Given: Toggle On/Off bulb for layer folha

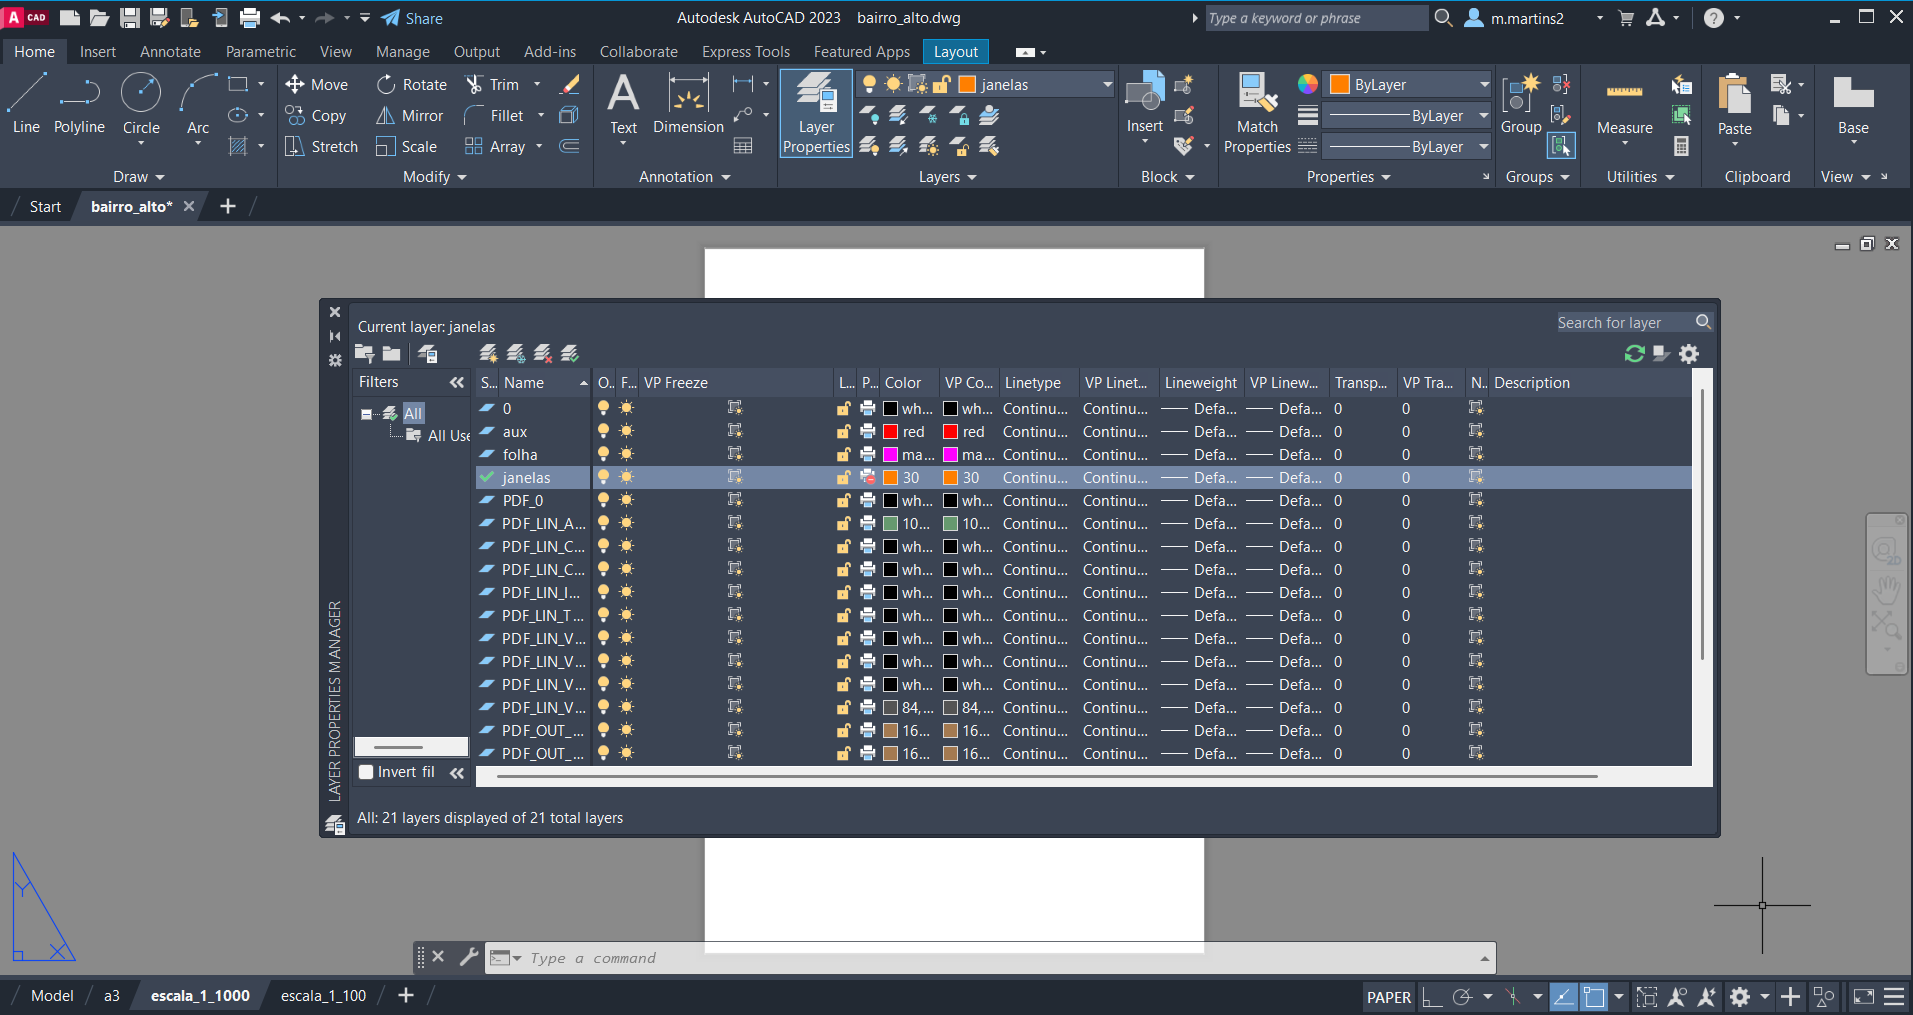Looking at the screenshot, I should pyautogui.click(x=603, y=454).
